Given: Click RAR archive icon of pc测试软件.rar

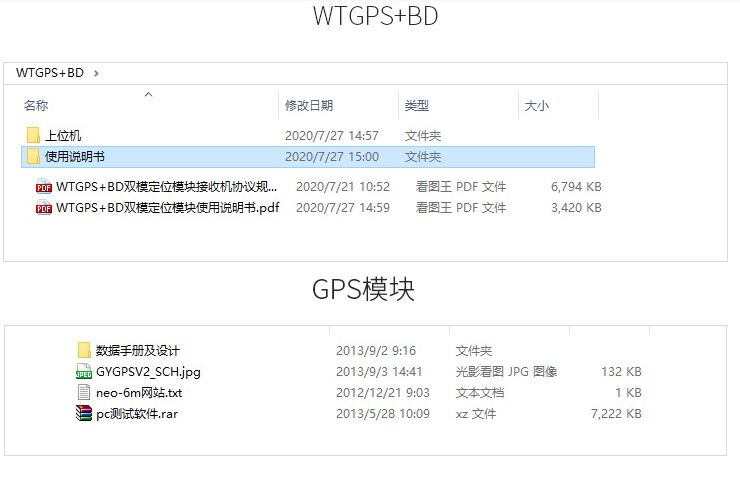Looking at the screenshot, I should pyautogui.click(x=84, y=413).
